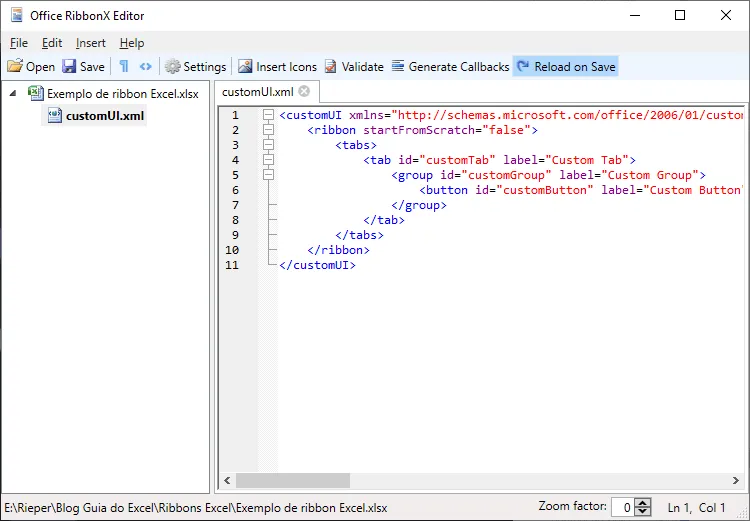Viewport: 750px width, 521px height.
Task: Click the Insert Icons toolbar button
Action: click(277, 67)
